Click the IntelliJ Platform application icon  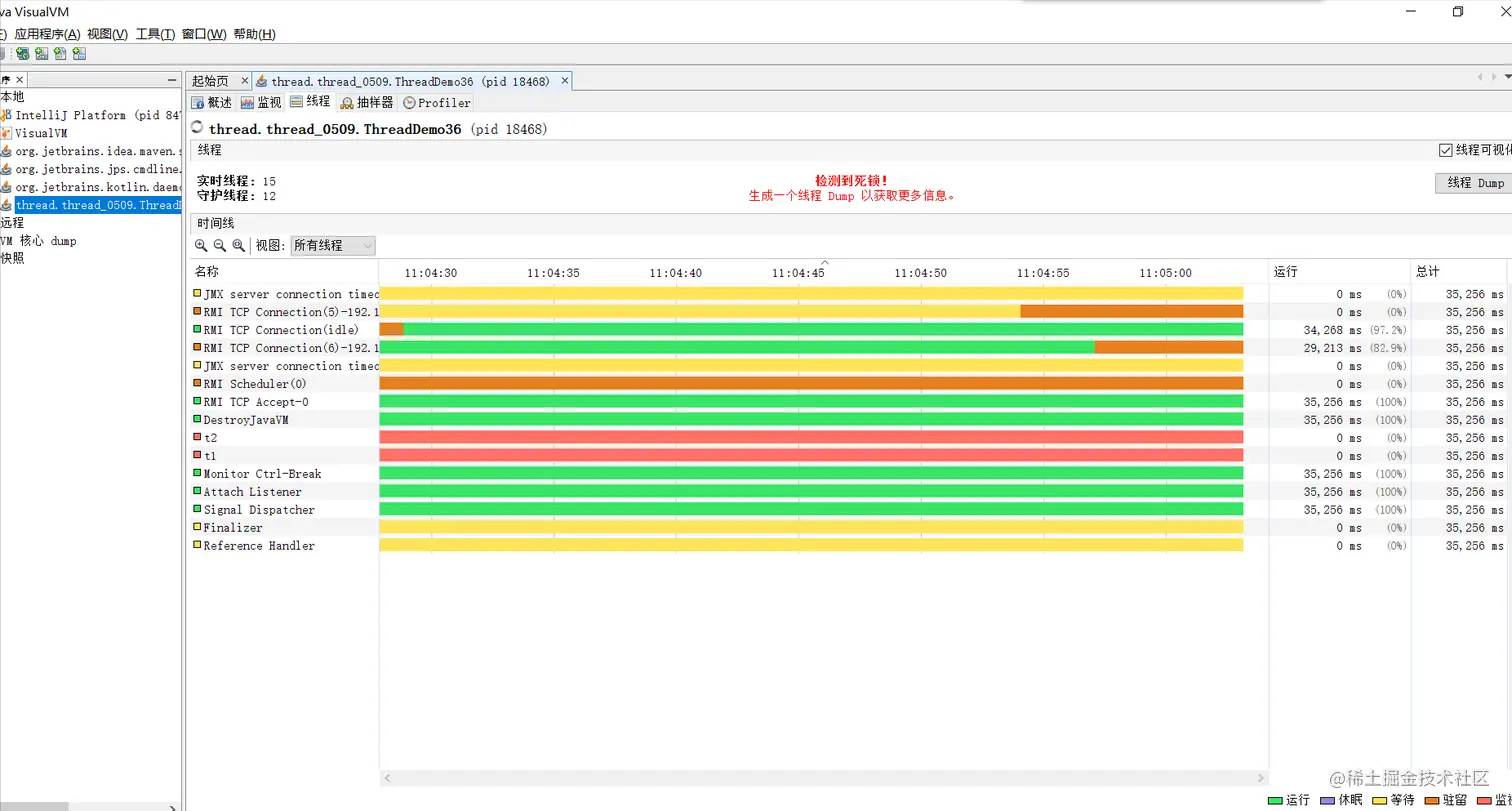click(6, 115)
